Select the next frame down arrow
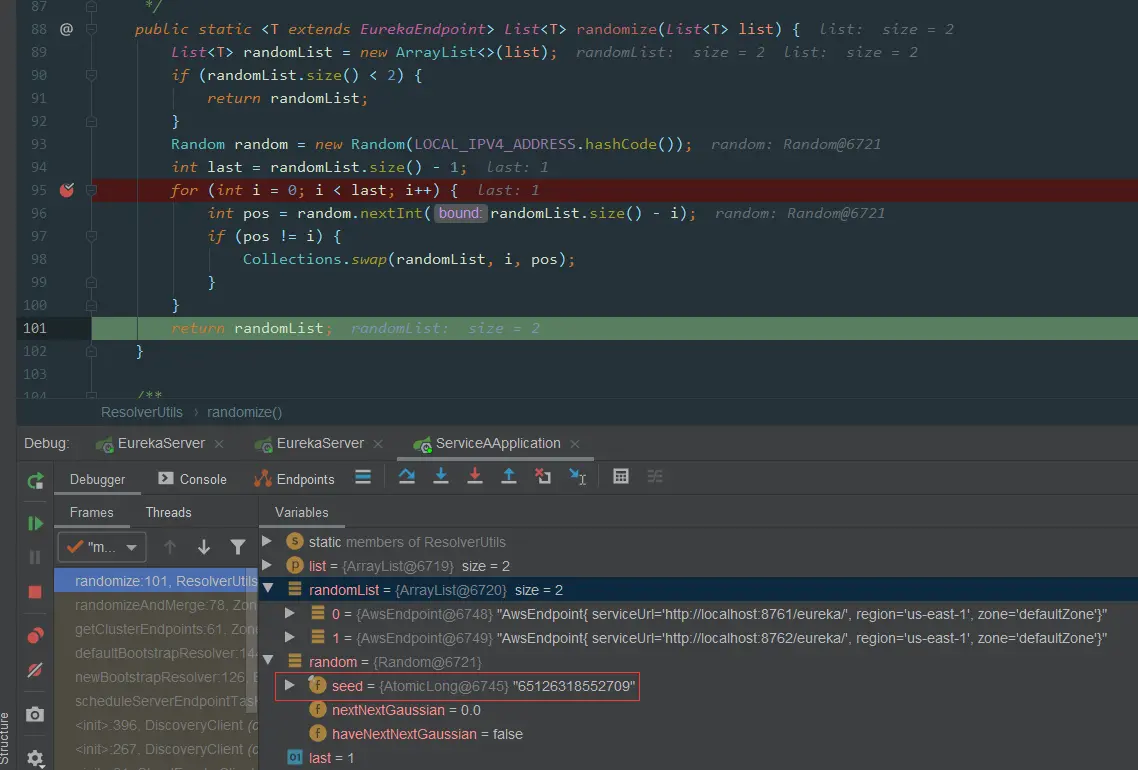The width and height of the screenshot is (1138, 770). pos(204,547)
